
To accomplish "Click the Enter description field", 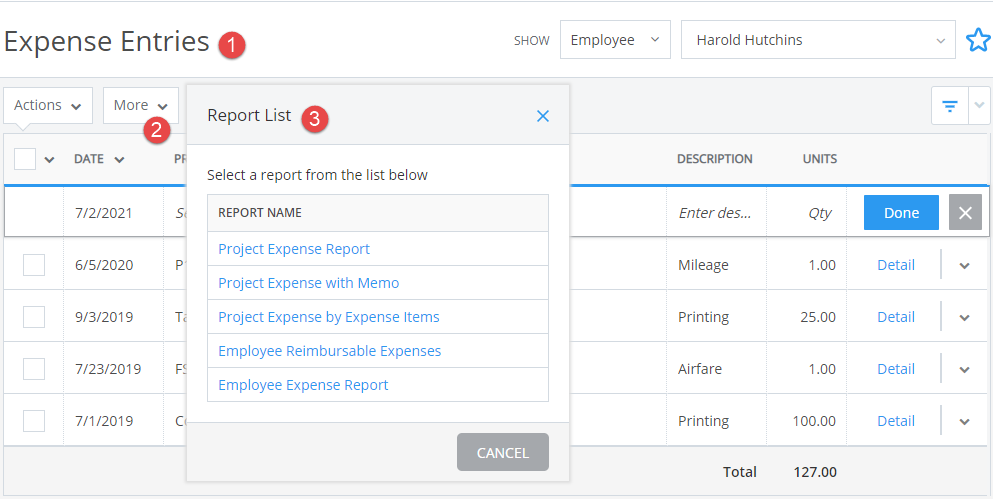I will pyautogui.click(x=716, y=213).
